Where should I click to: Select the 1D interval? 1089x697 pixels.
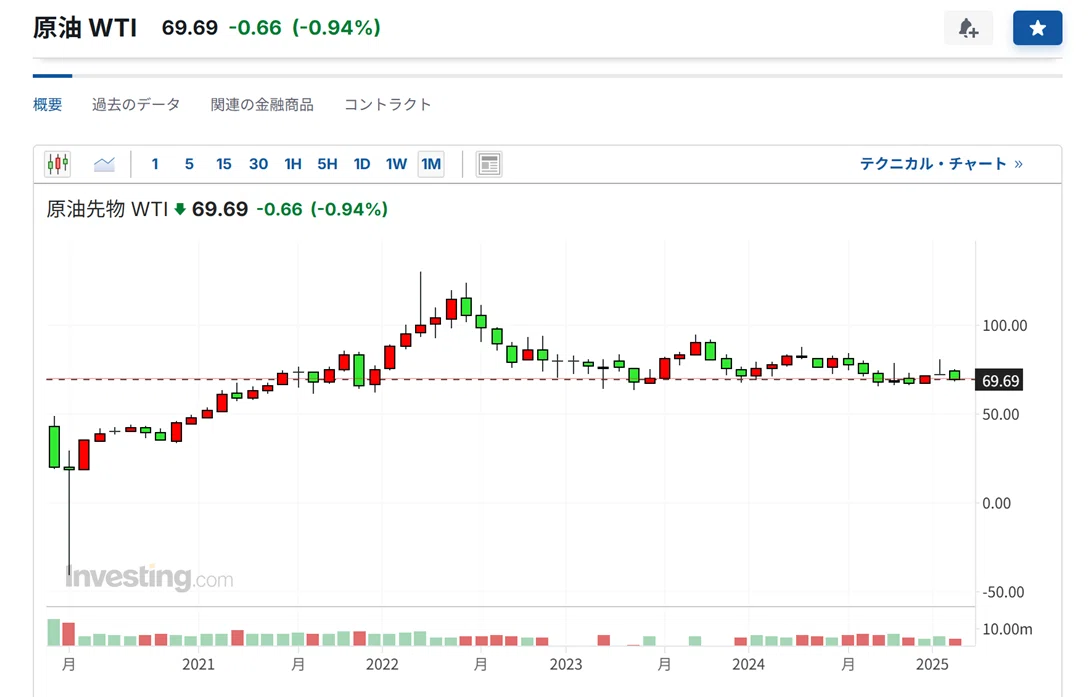point(362,164)
